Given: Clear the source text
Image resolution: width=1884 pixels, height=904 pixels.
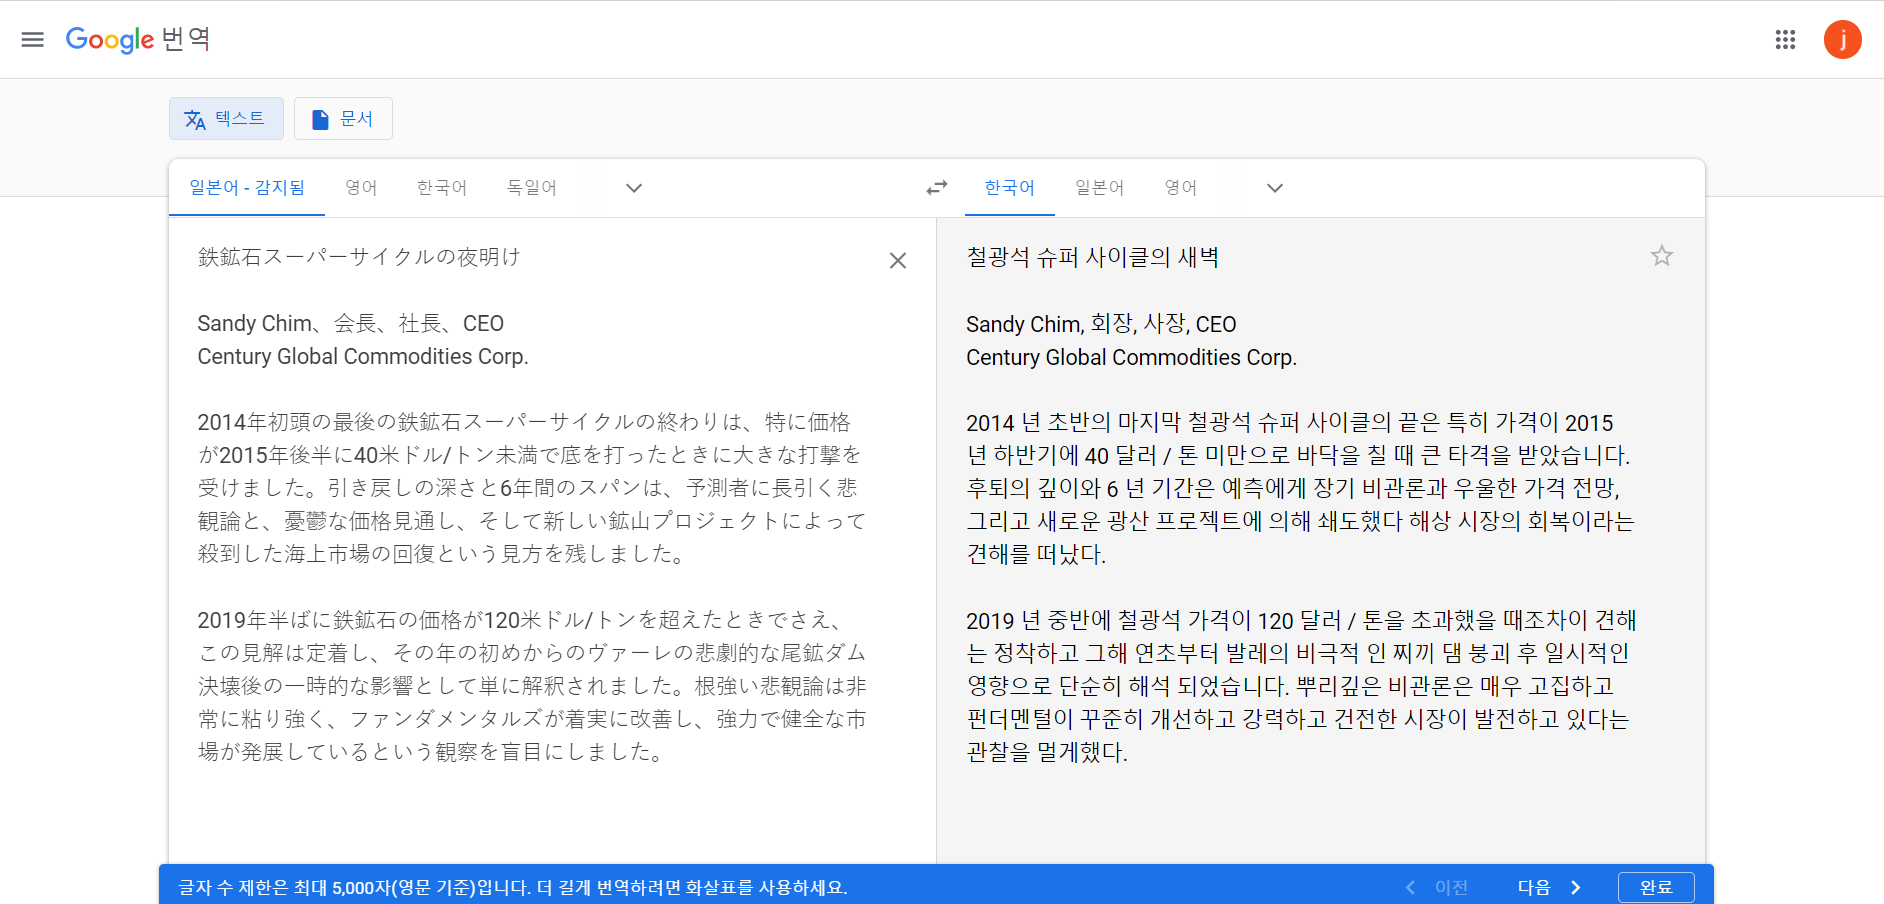Looking at the screenshot, I should (x=898, y=261).
